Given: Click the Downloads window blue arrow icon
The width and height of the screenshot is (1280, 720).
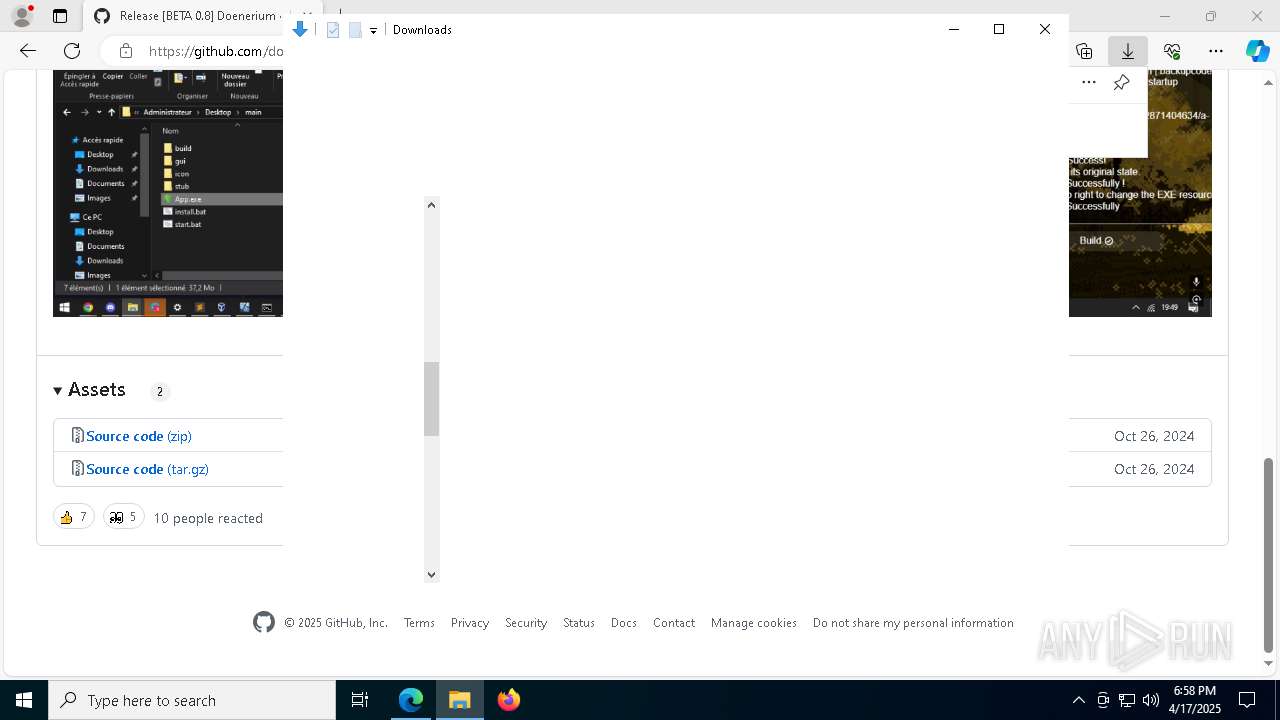Looking at the screenshot, I should pos(300,30).
